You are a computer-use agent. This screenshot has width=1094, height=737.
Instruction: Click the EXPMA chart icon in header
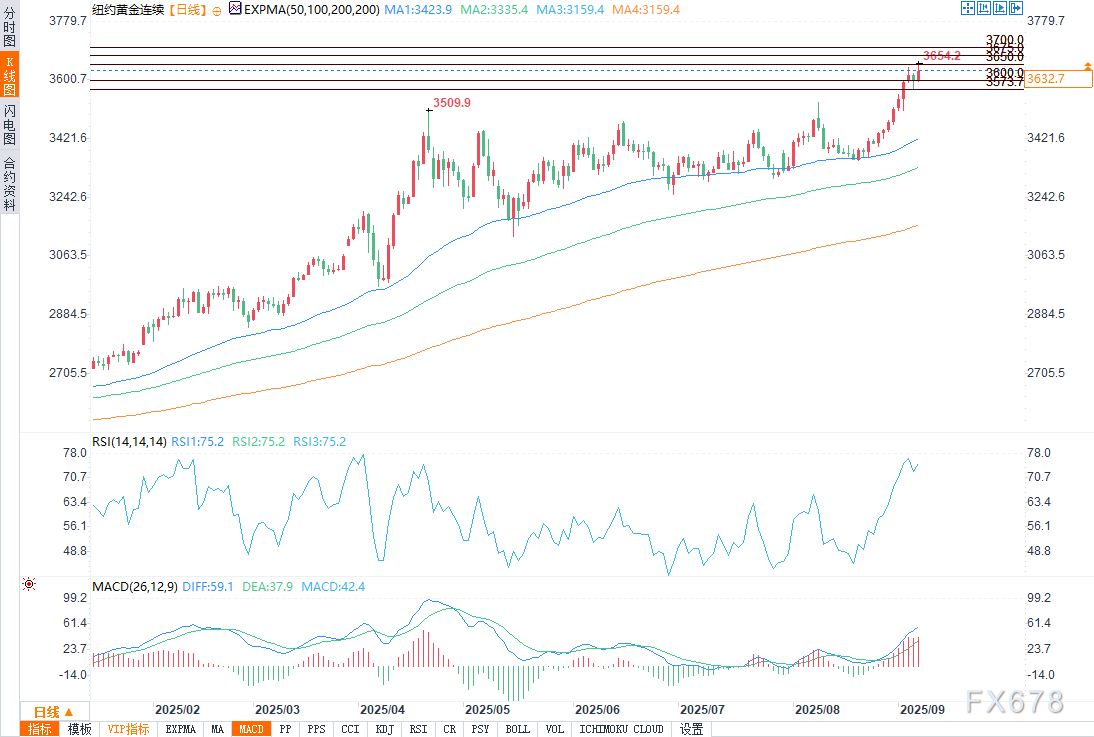click(x=235, y=8)
